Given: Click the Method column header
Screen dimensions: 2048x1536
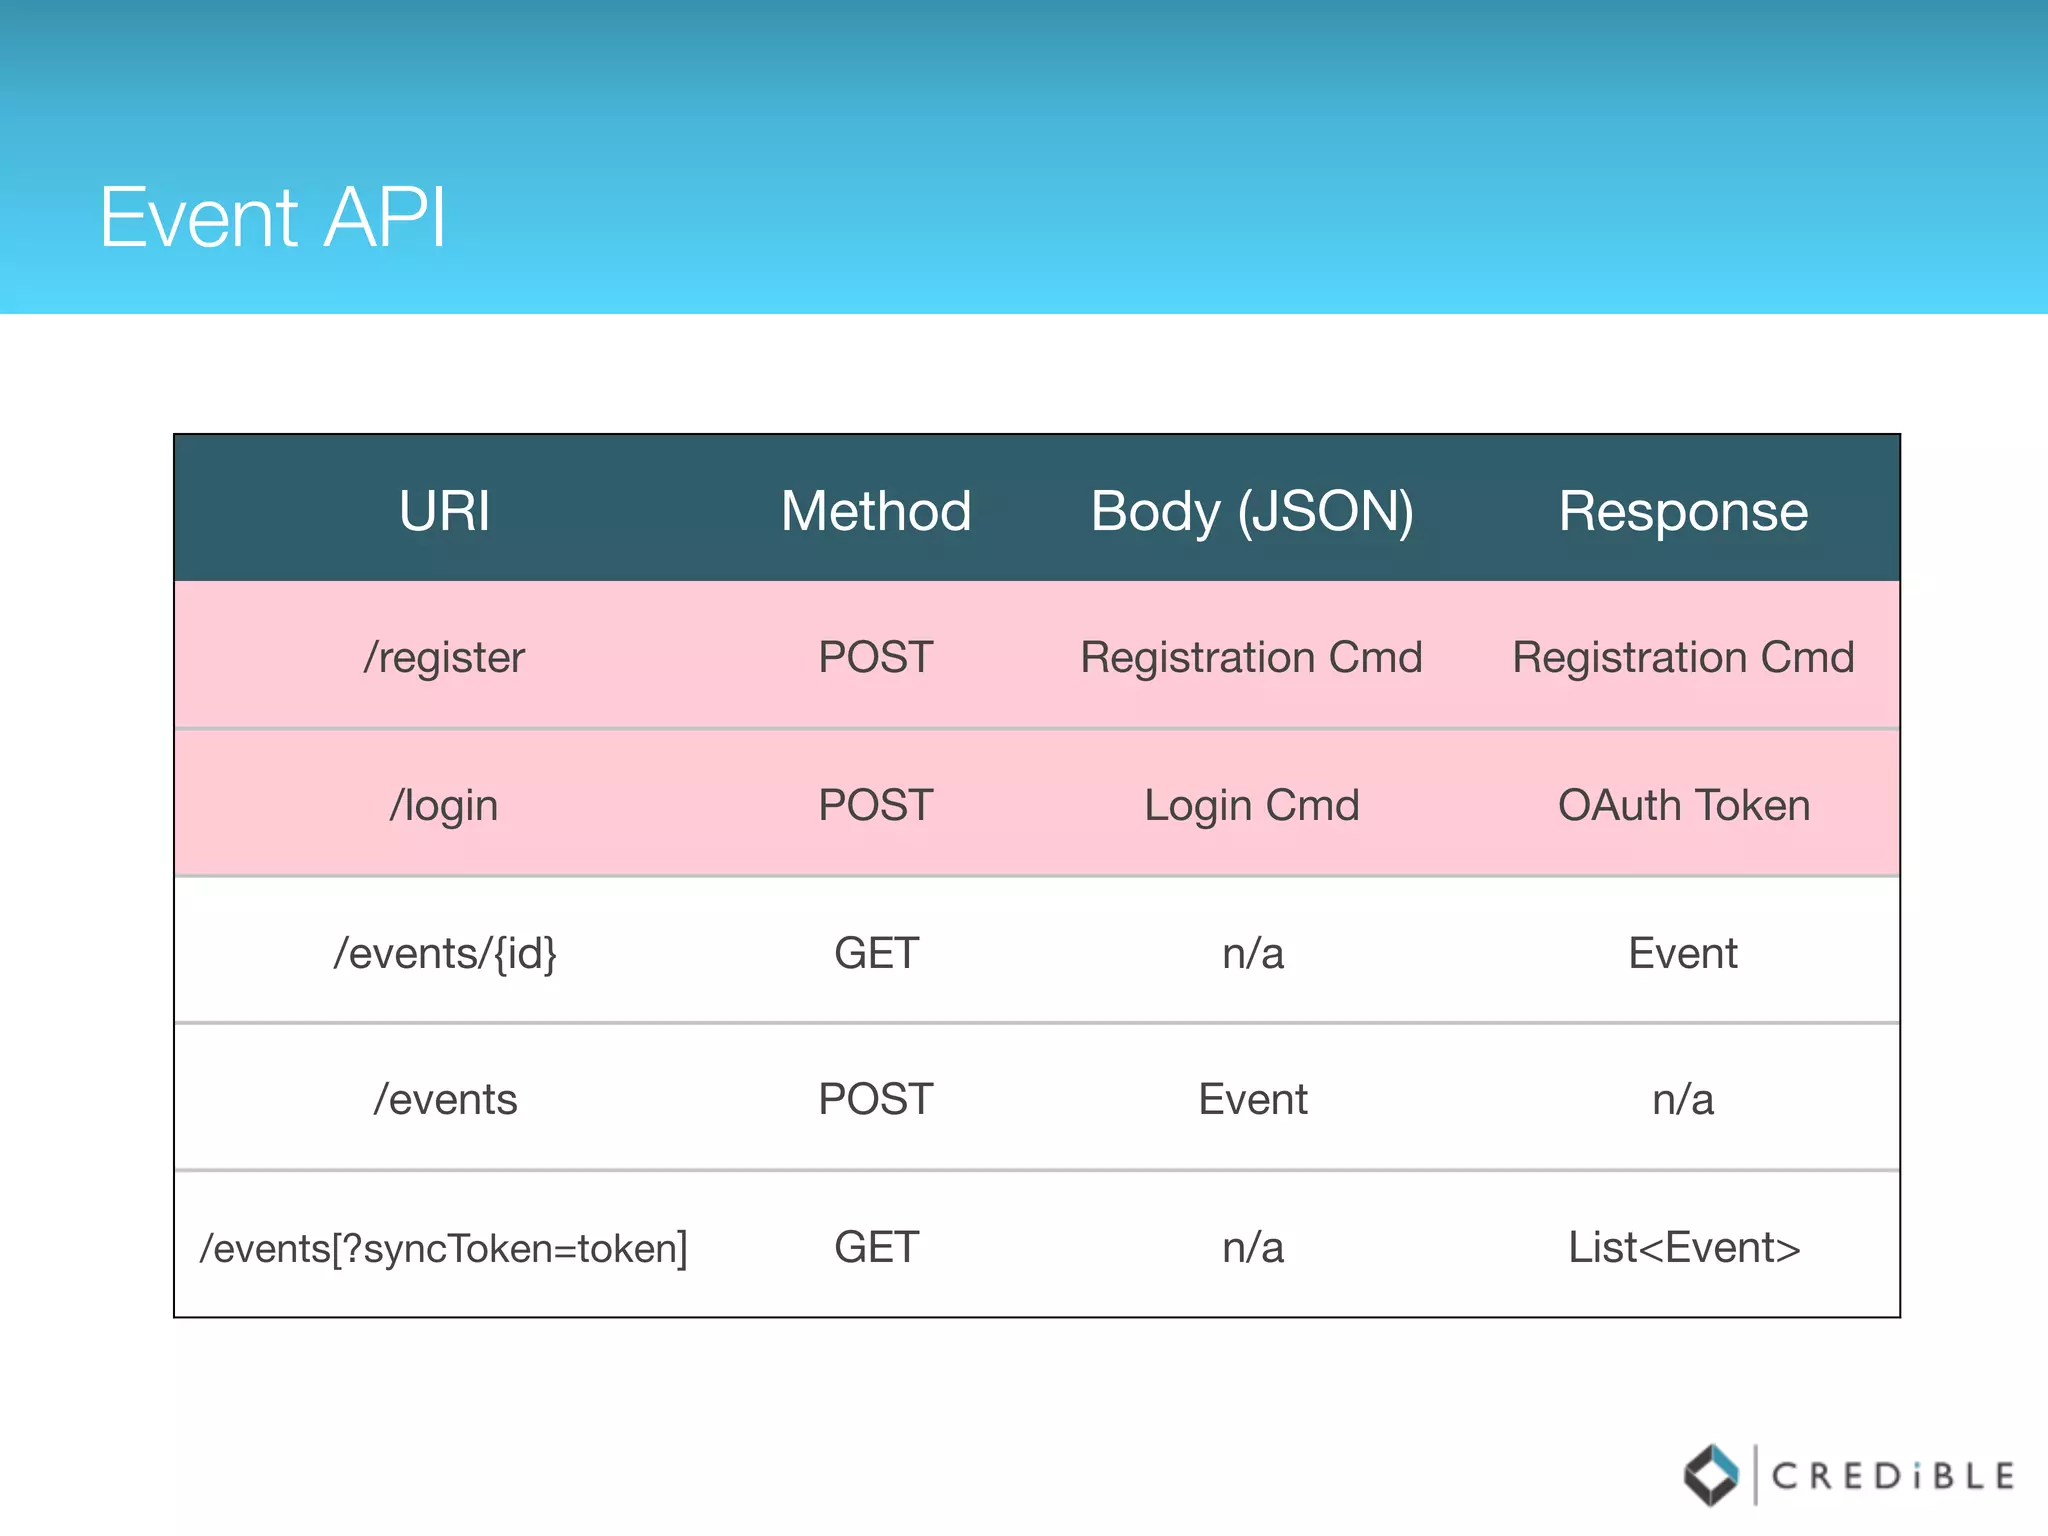Looking at the screenshot, I should 876,511.
